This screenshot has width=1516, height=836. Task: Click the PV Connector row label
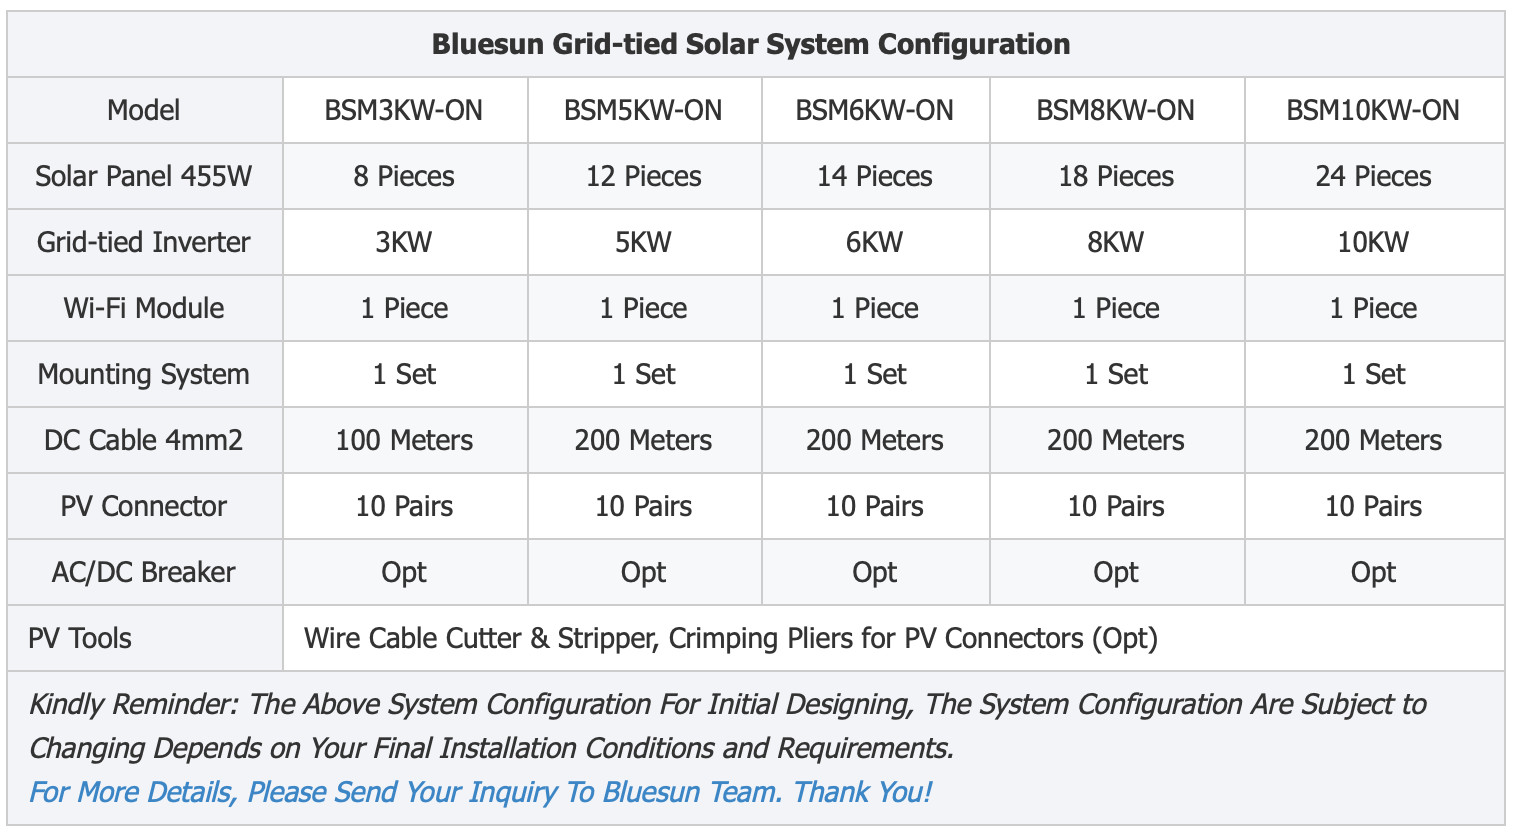pos(144,506)
